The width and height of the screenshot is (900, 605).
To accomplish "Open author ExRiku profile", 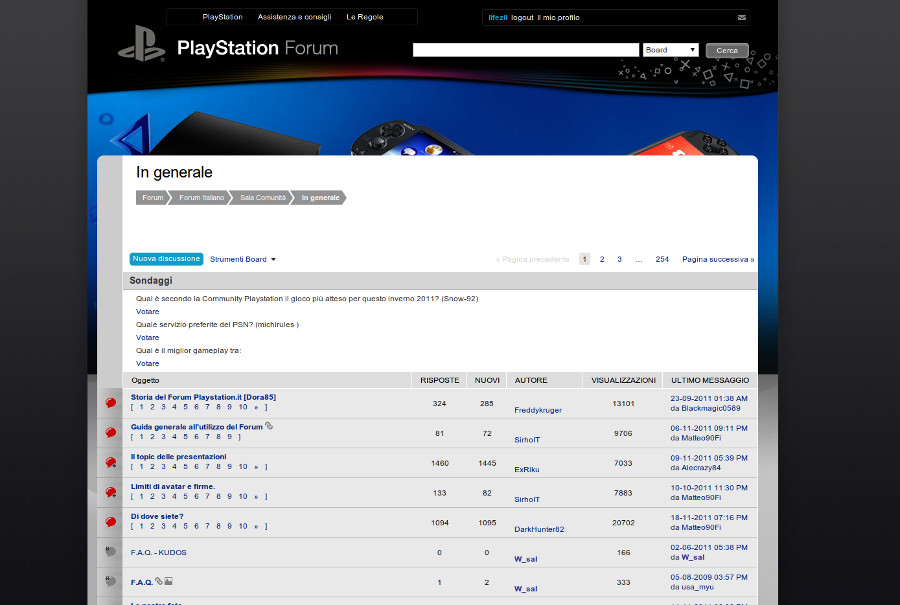I will [527, 470].
